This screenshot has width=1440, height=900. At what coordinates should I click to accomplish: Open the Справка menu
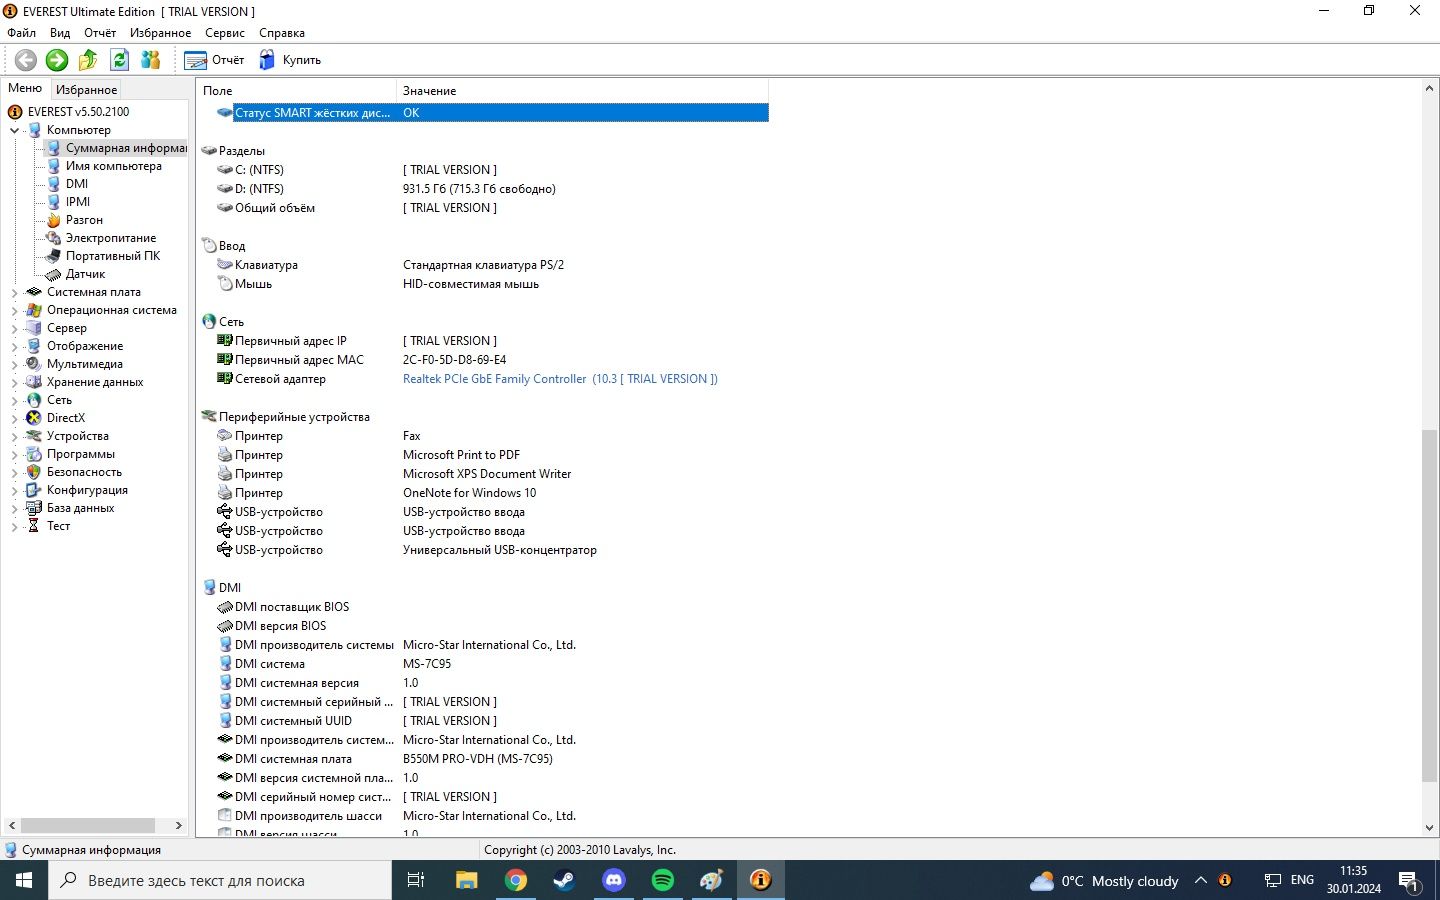282,33
